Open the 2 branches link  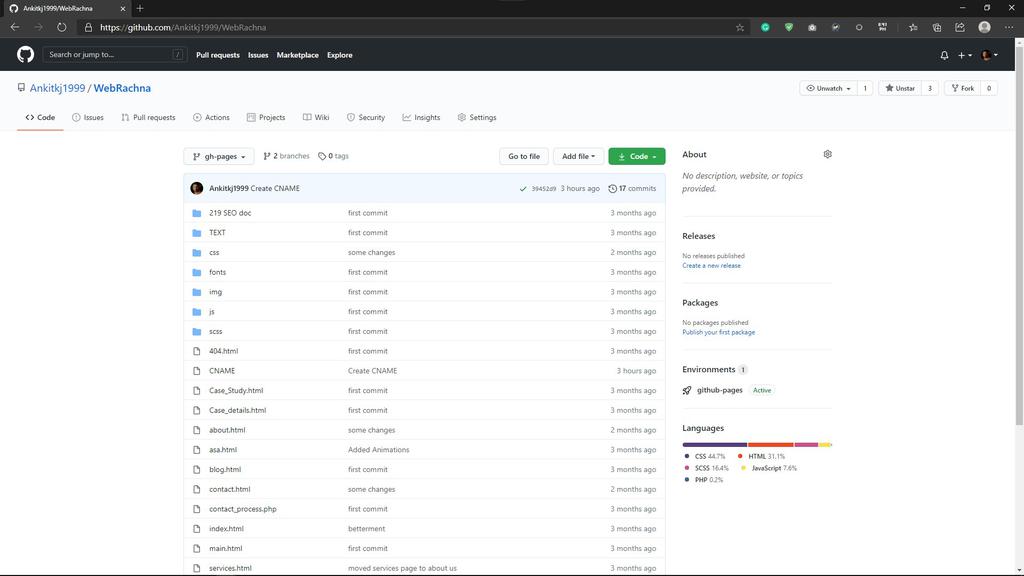(x=286, y=156)
